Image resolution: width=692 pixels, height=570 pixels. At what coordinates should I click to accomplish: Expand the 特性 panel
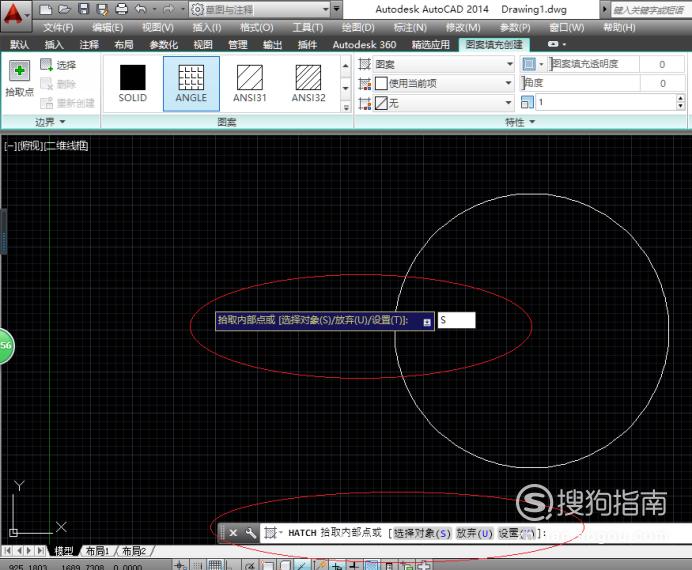click(520, 122)
